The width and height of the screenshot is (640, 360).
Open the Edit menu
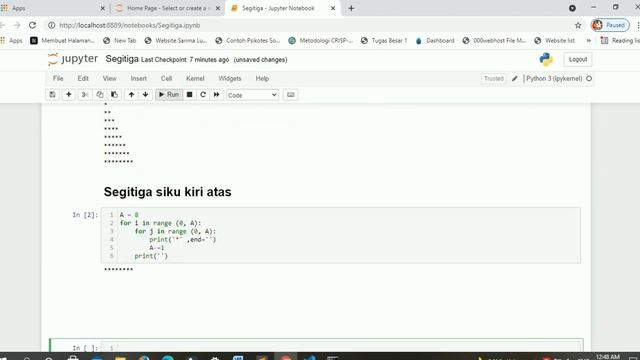pos(83,78)
